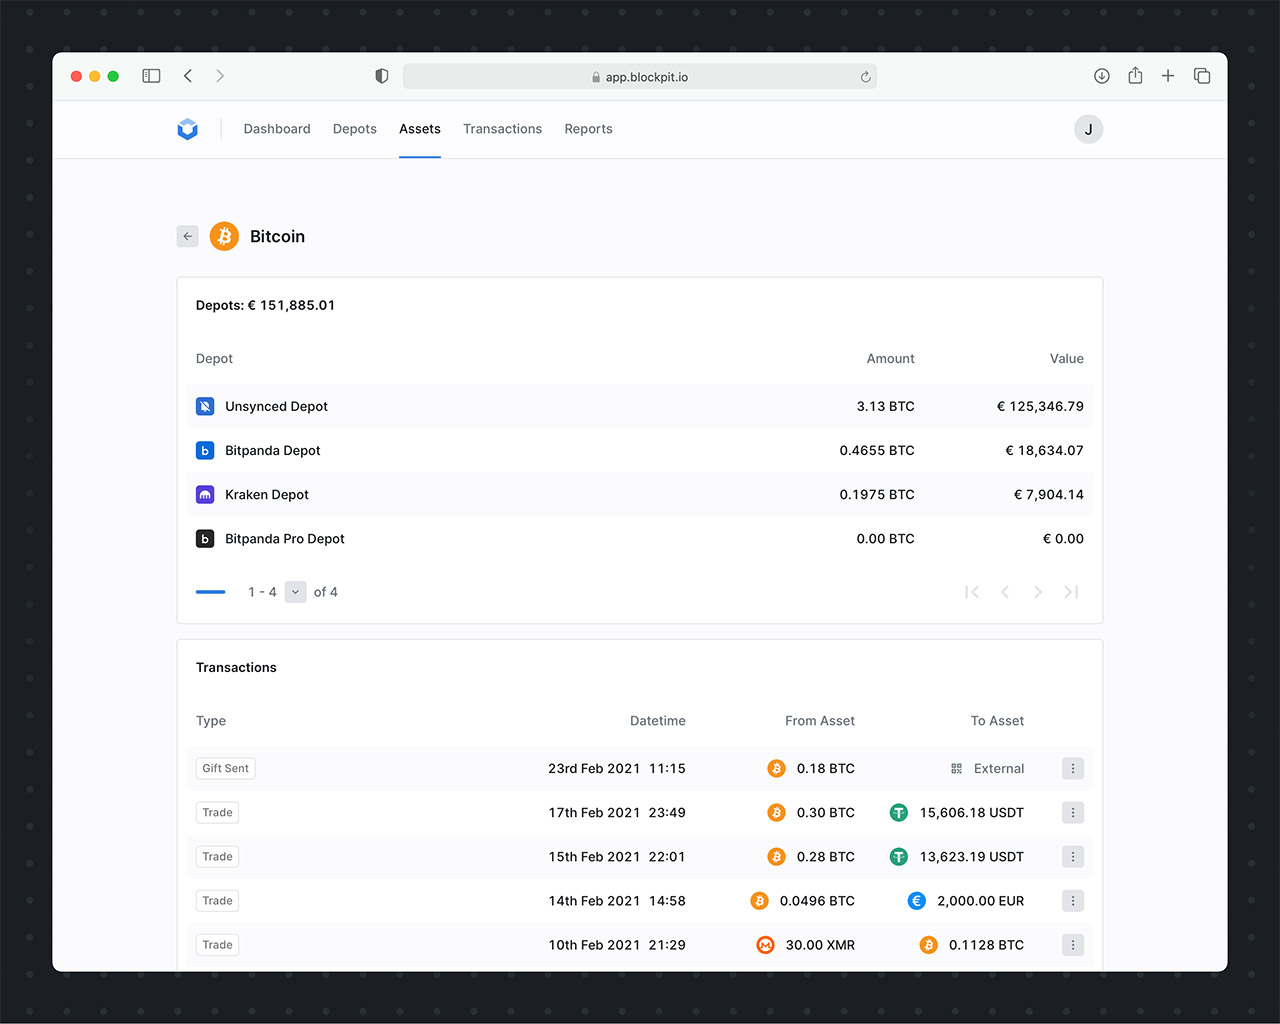Click the Trade tag on 14th Feb row
This screenshot has width=1280, height=1024.
(217, 900)
